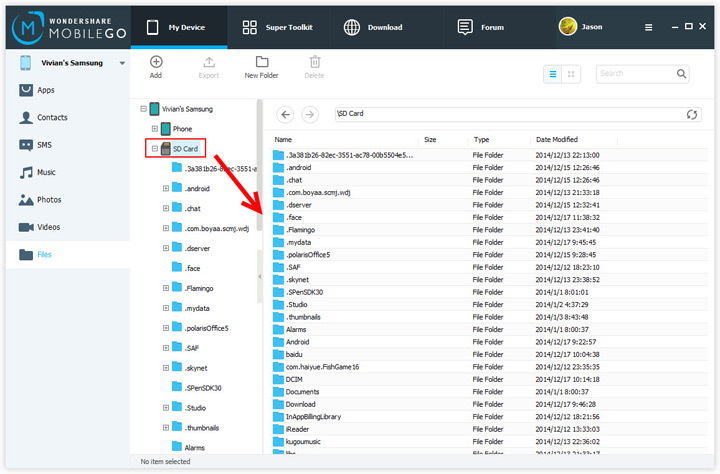
Task: Click the Wondershare MobileGo logo
Action: point(69,28)
